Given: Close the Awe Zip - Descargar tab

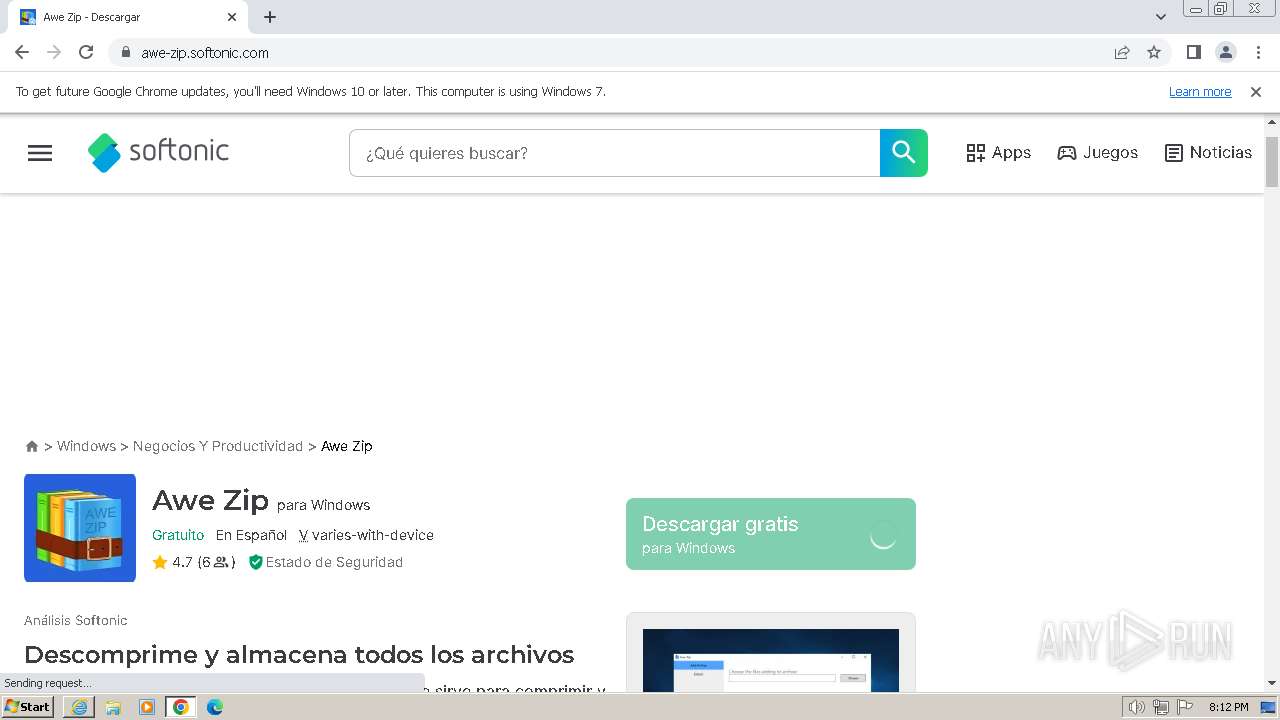Looking at the screenshot, I should click(232, 17).
